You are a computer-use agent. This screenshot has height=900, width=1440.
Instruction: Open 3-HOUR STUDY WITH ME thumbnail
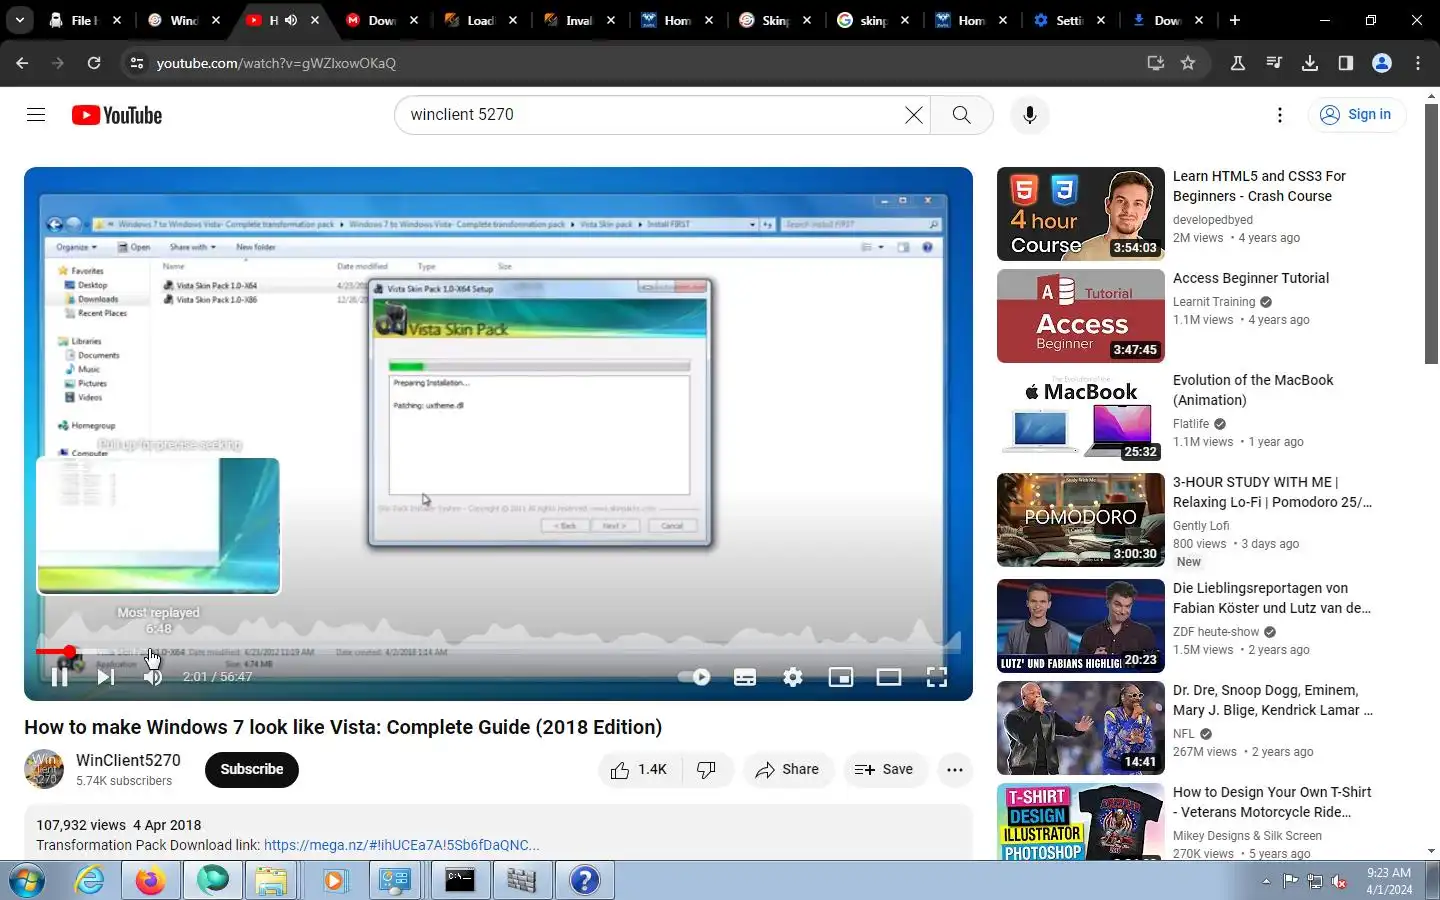(x=1080, y=520)
